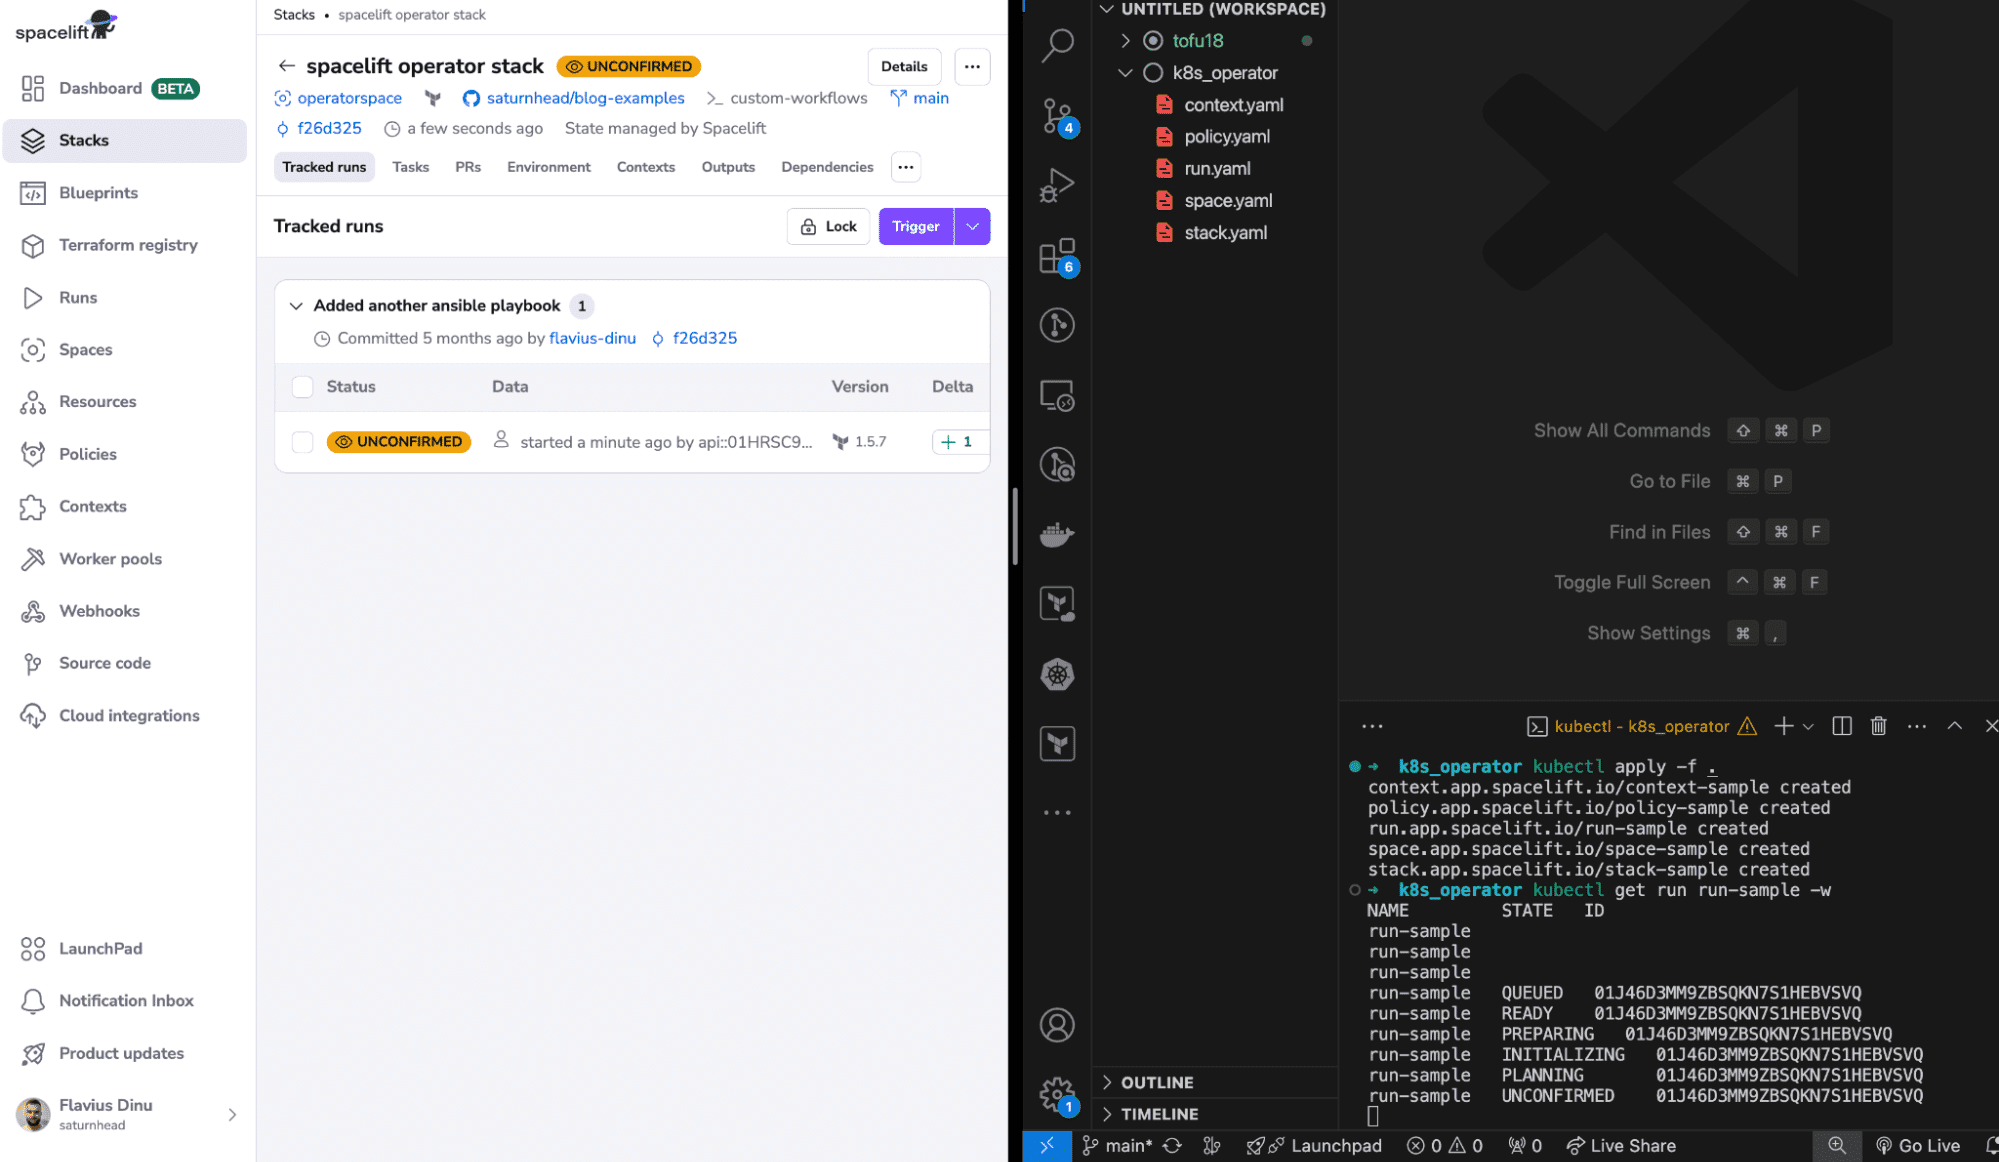Image resolution: width=1999 pixels, height=1162 pixels.
Task: Open Docker view in activity bar
Action: pos(1057,535)
